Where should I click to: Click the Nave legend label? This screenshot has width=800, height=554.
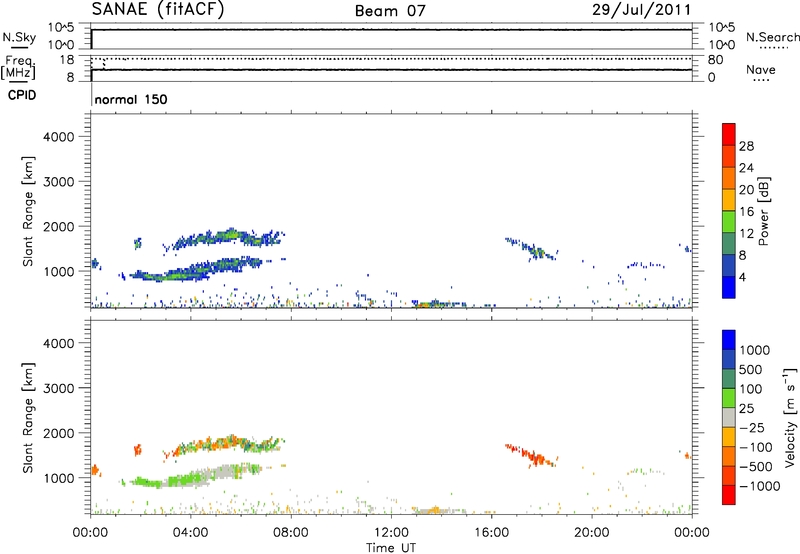pos(761,70)
